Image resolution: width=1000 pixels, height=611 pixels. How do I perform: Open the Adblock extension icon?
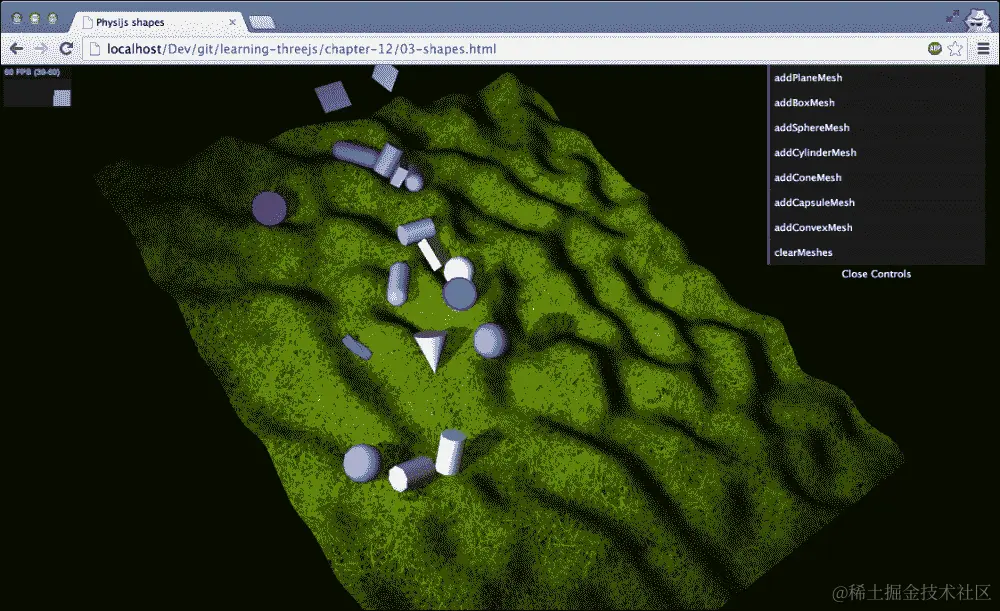tap(934, 48)
